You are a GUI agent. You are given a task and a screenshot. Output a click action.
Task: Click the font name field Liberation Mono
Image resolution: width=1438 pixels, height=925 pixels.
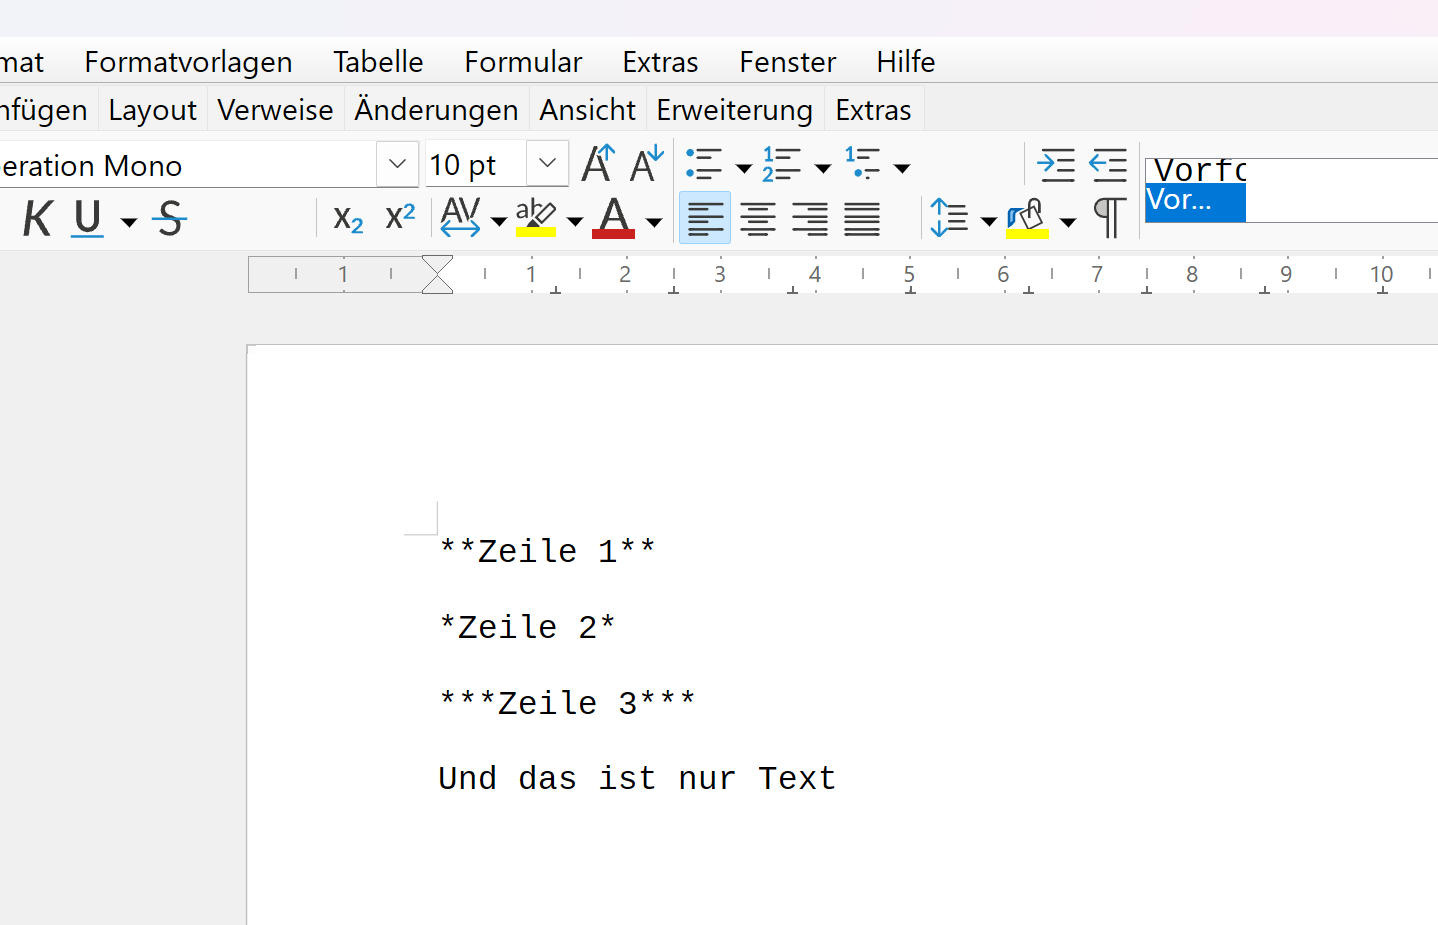[187, 165]
